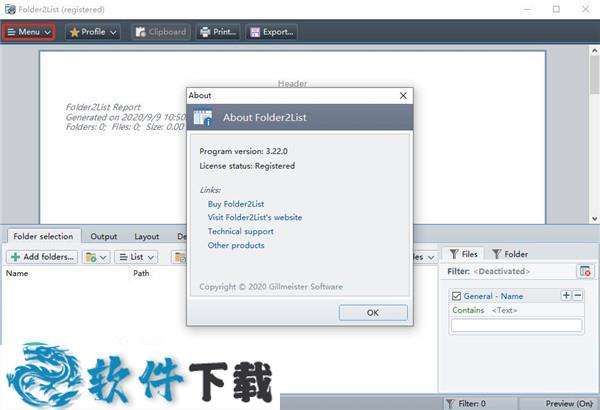
Task: Open the folder options dropdown next to Add folders
Action: [x=96, y=257]
